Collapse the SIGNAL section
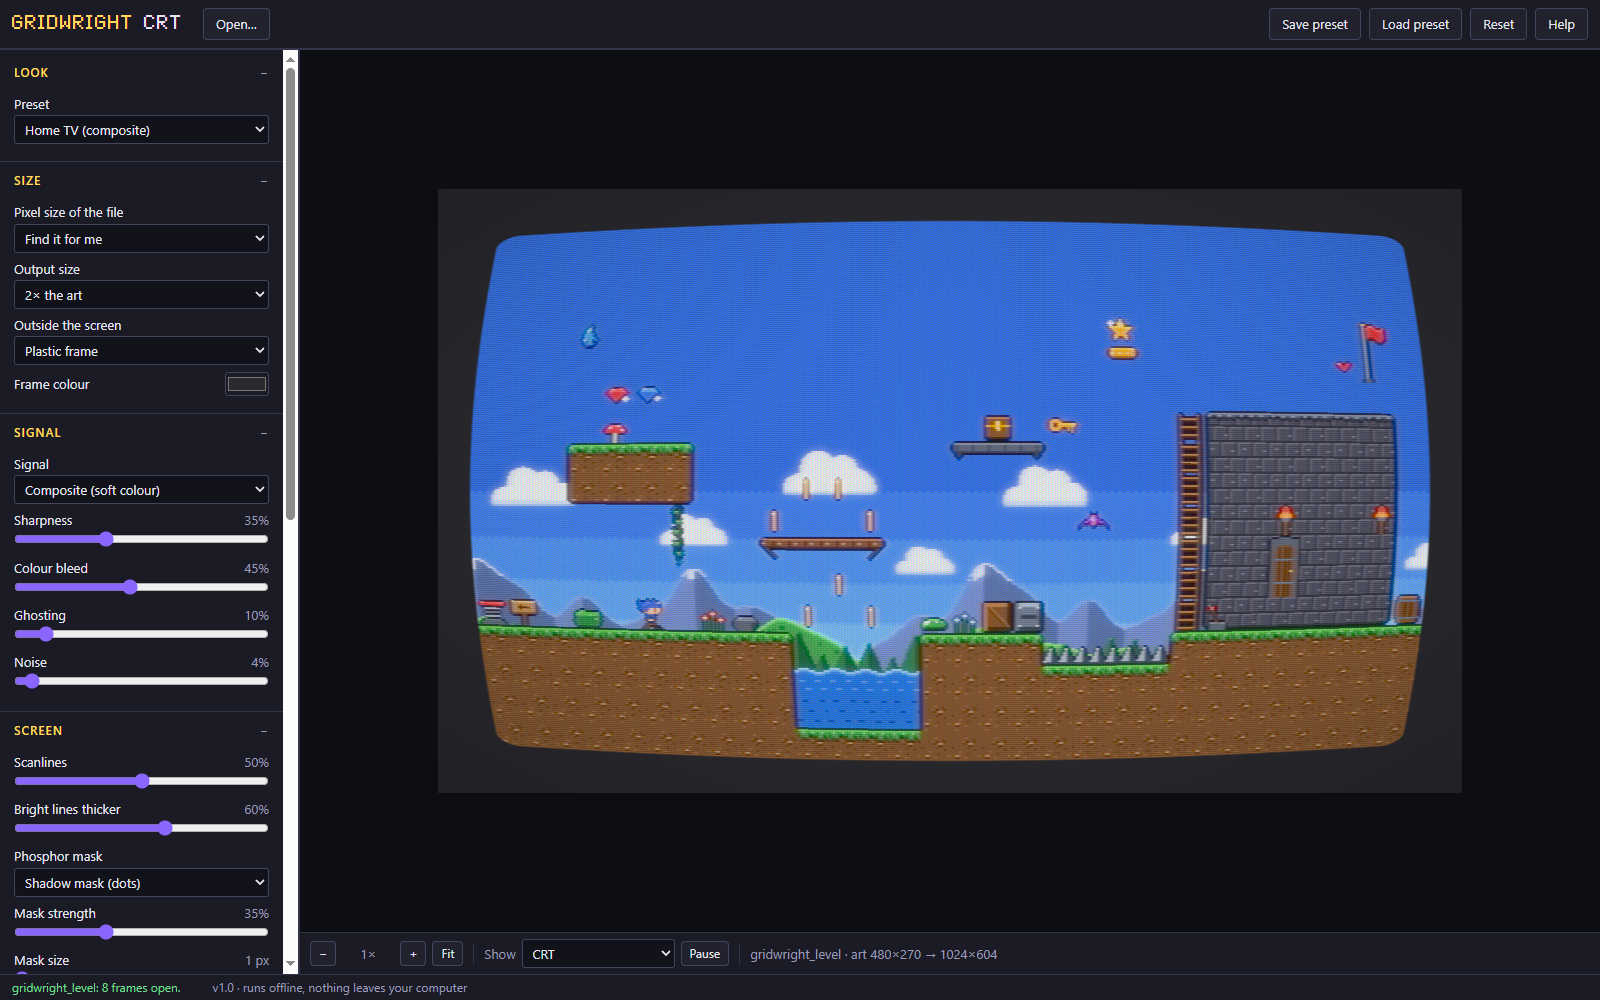 click(x=264, y=433)
